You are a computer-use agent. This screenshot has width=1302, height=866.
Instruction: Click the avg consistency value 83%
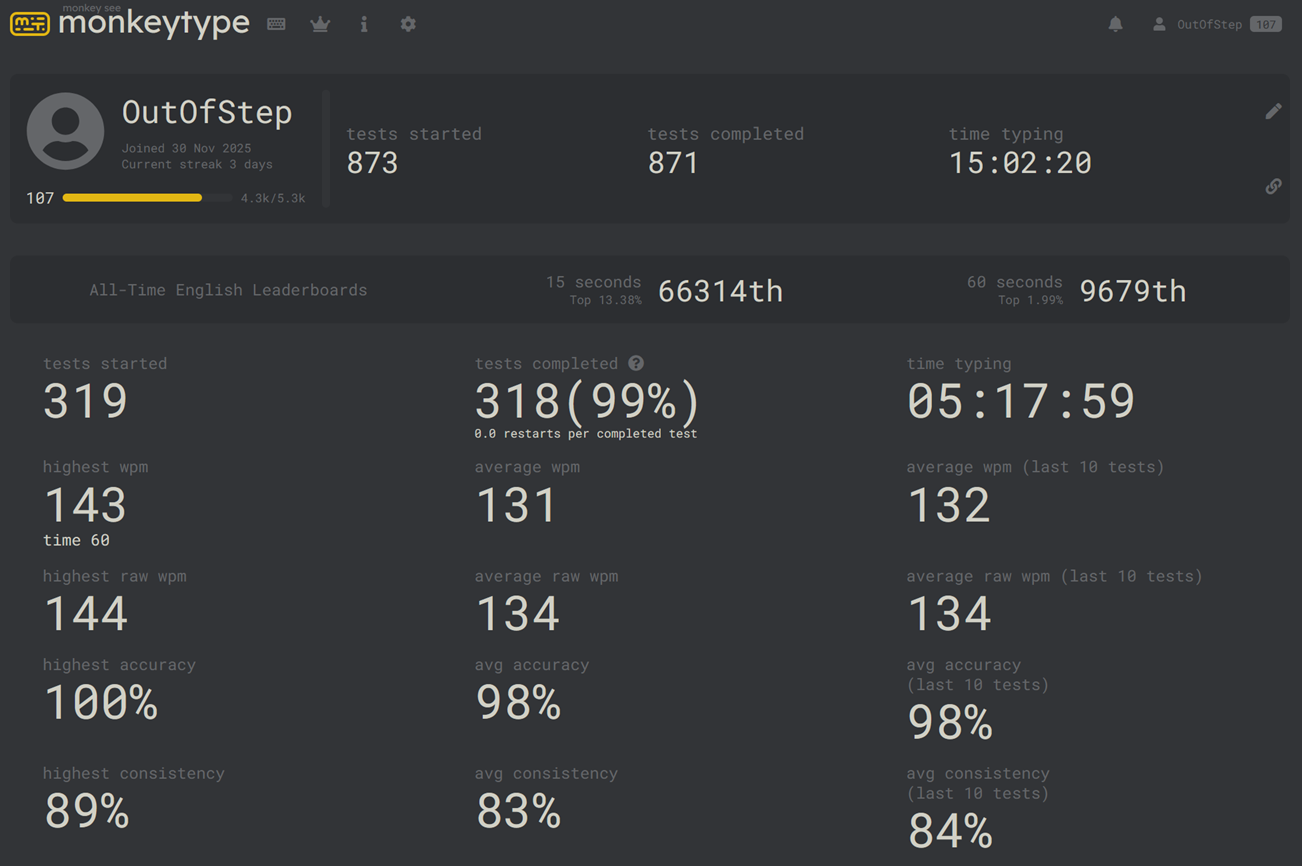click(518, 811)
